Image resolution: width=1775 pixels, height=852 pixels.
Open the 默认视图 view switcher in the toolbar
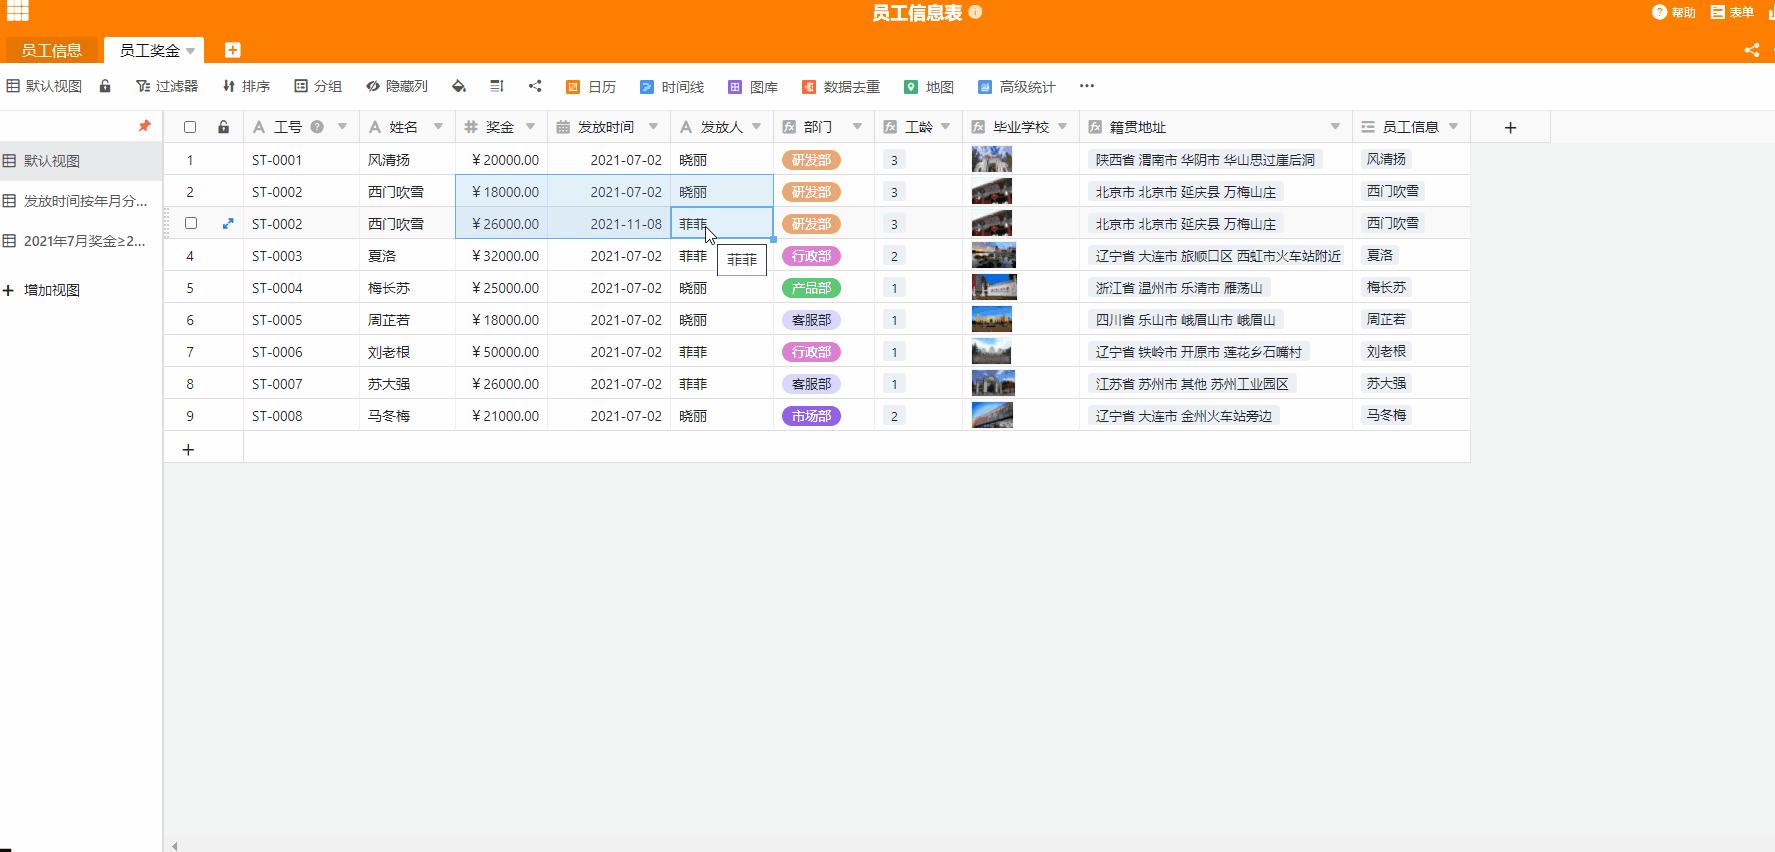44,86
